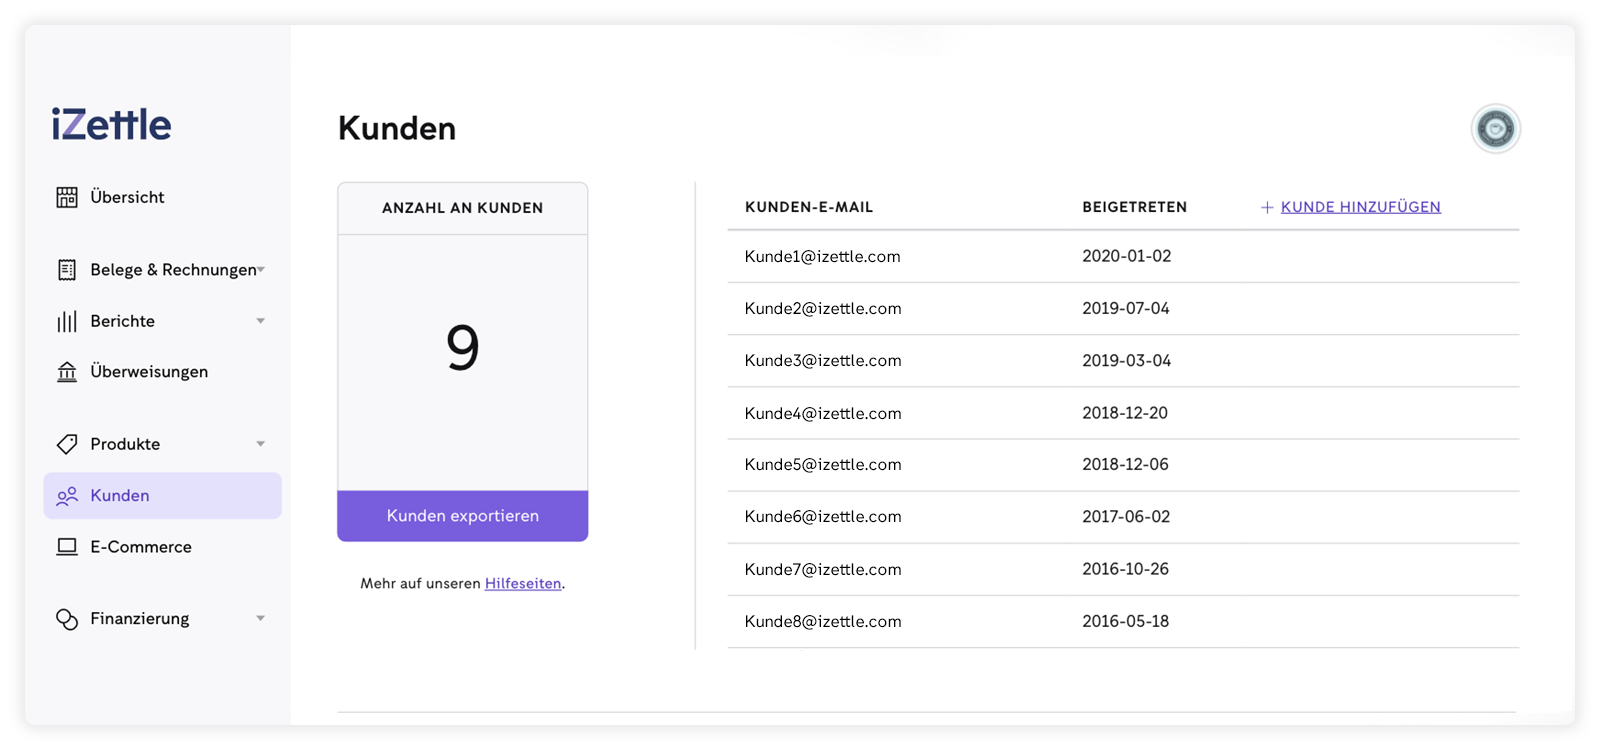Open the profile avatar in the top right
Viewport: 1600px width, 750px height.
pos(1495,129)
